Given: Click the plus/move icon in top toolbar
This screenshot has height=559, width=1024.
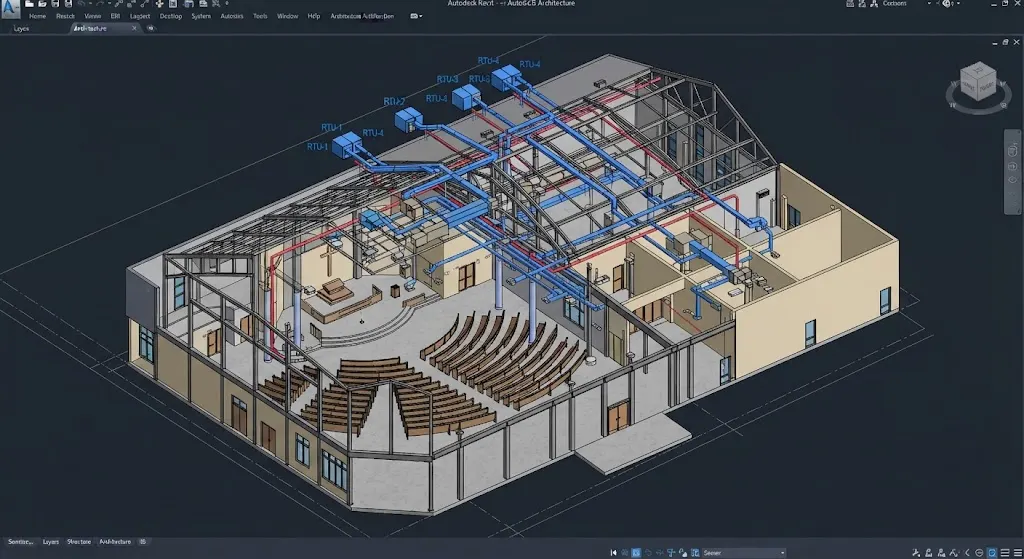Looking at the screenshot, I should pos(159,4).
